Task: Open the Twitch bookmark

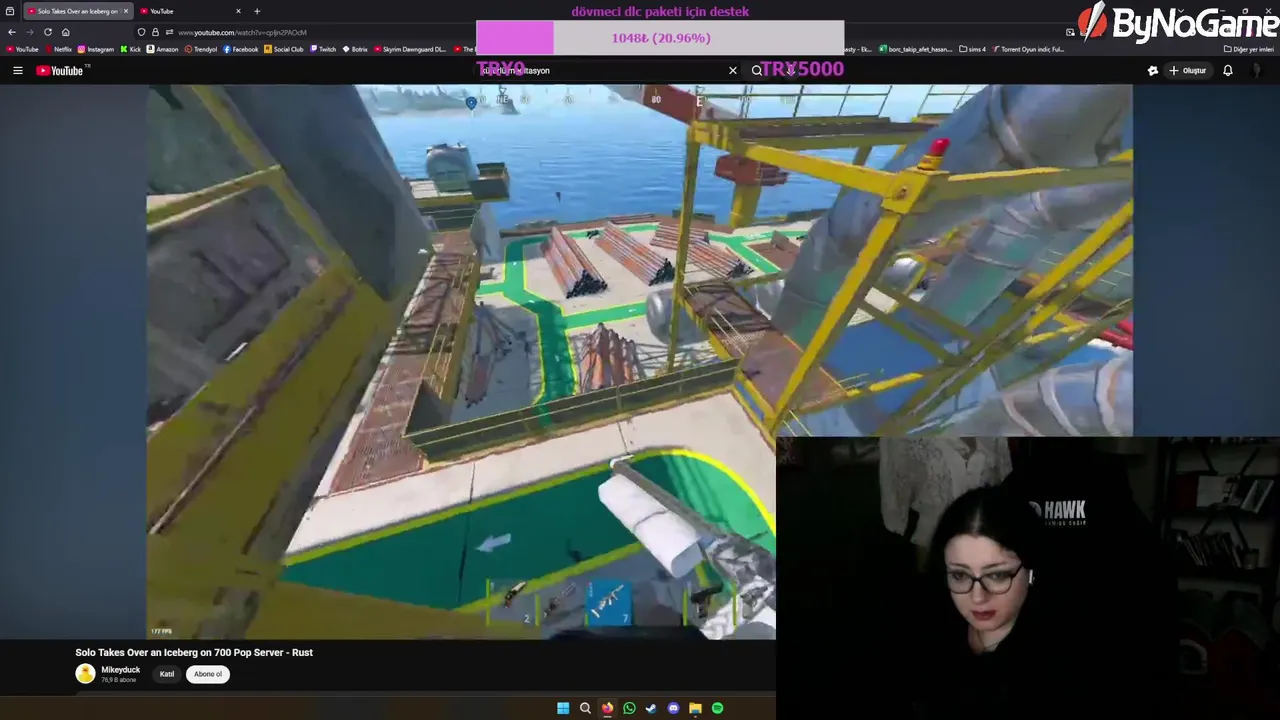Action: point(323,49)
